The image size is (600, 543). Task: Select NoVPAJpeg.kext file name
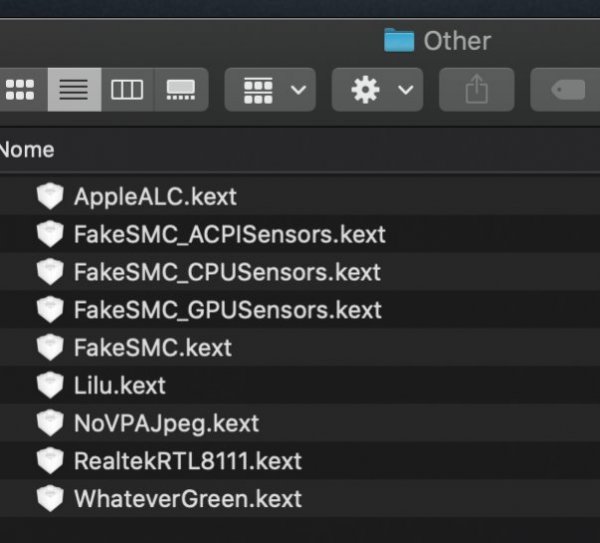point(166,423)
